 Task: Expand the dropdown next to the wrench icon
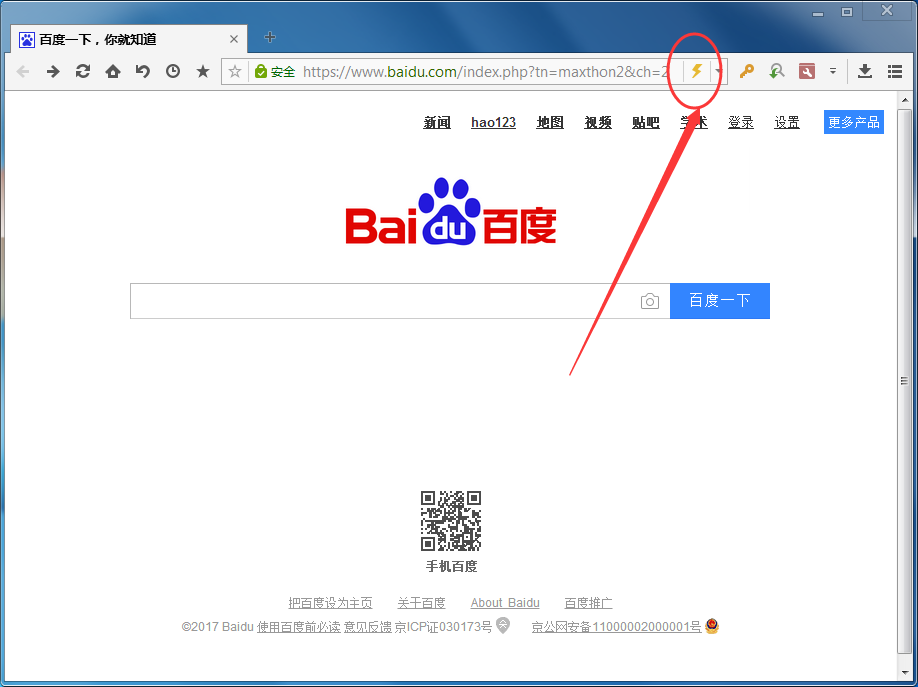(x=833, y=71)
